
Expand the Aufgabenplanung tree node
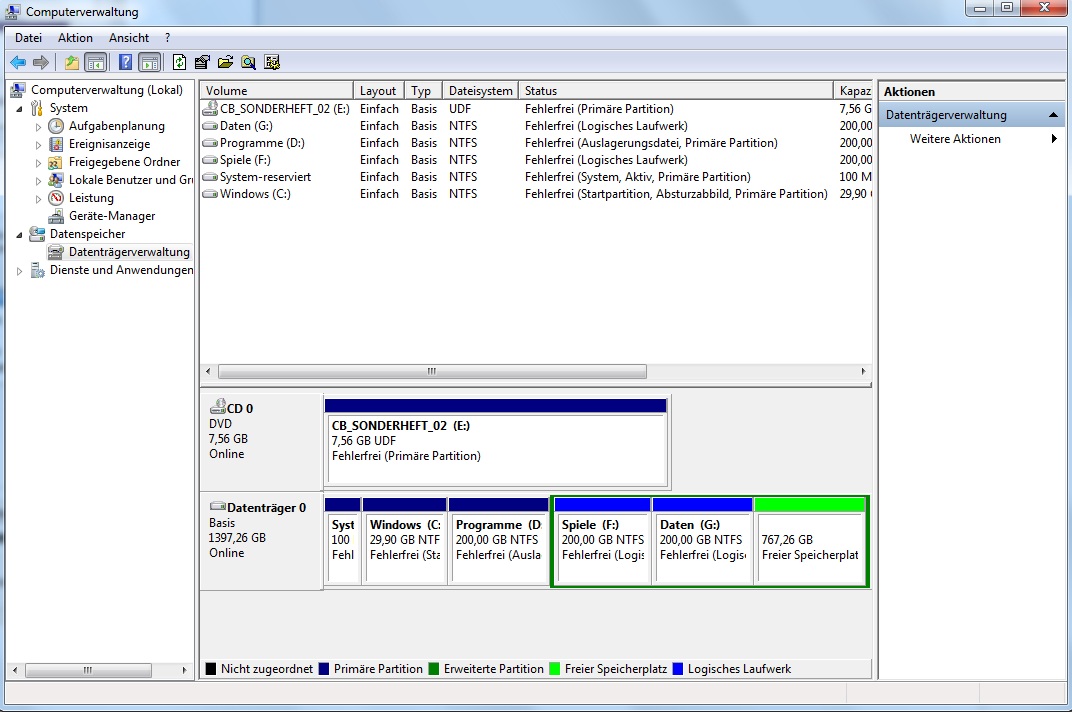pos(39,127)
